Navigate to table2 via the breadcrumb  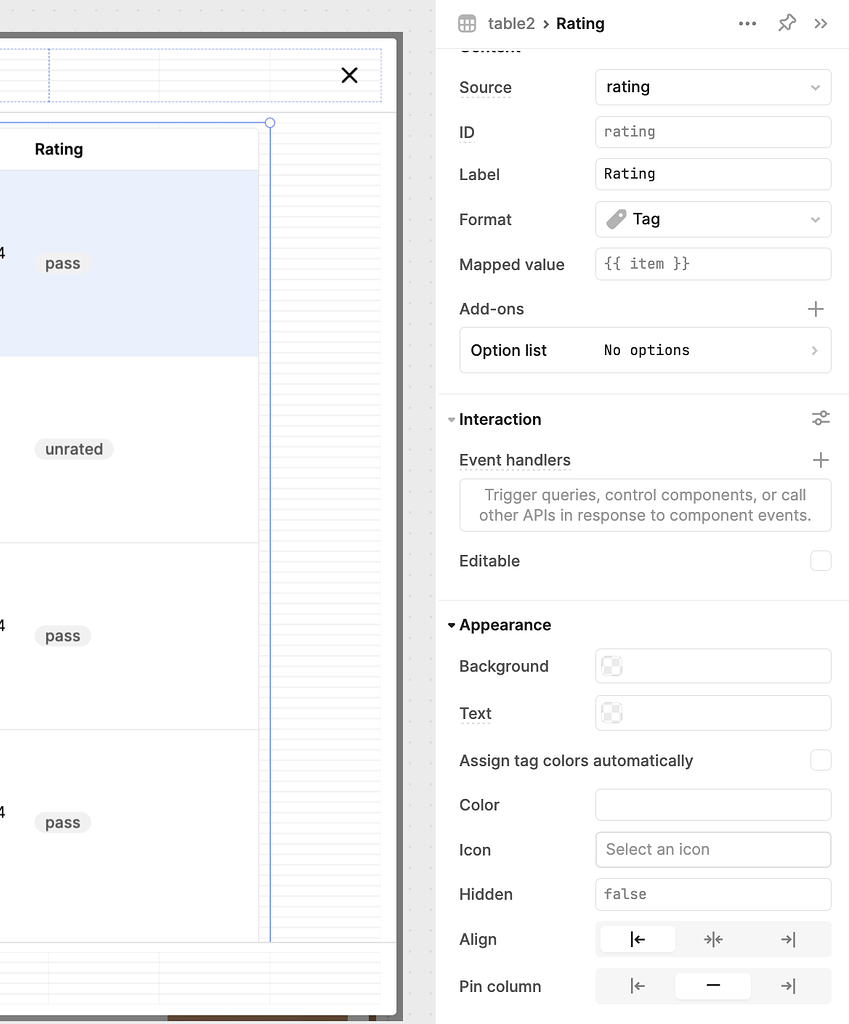click(x=512, y=23)
